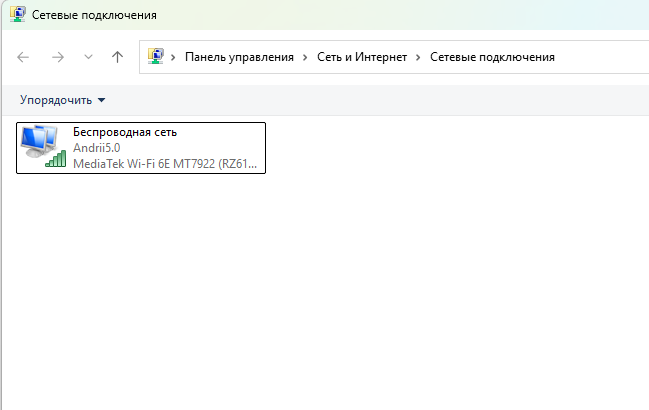This screenshot has width=649, height=410.
Task: Expand chevron after Сеть и Интернет
Action: 418,57
